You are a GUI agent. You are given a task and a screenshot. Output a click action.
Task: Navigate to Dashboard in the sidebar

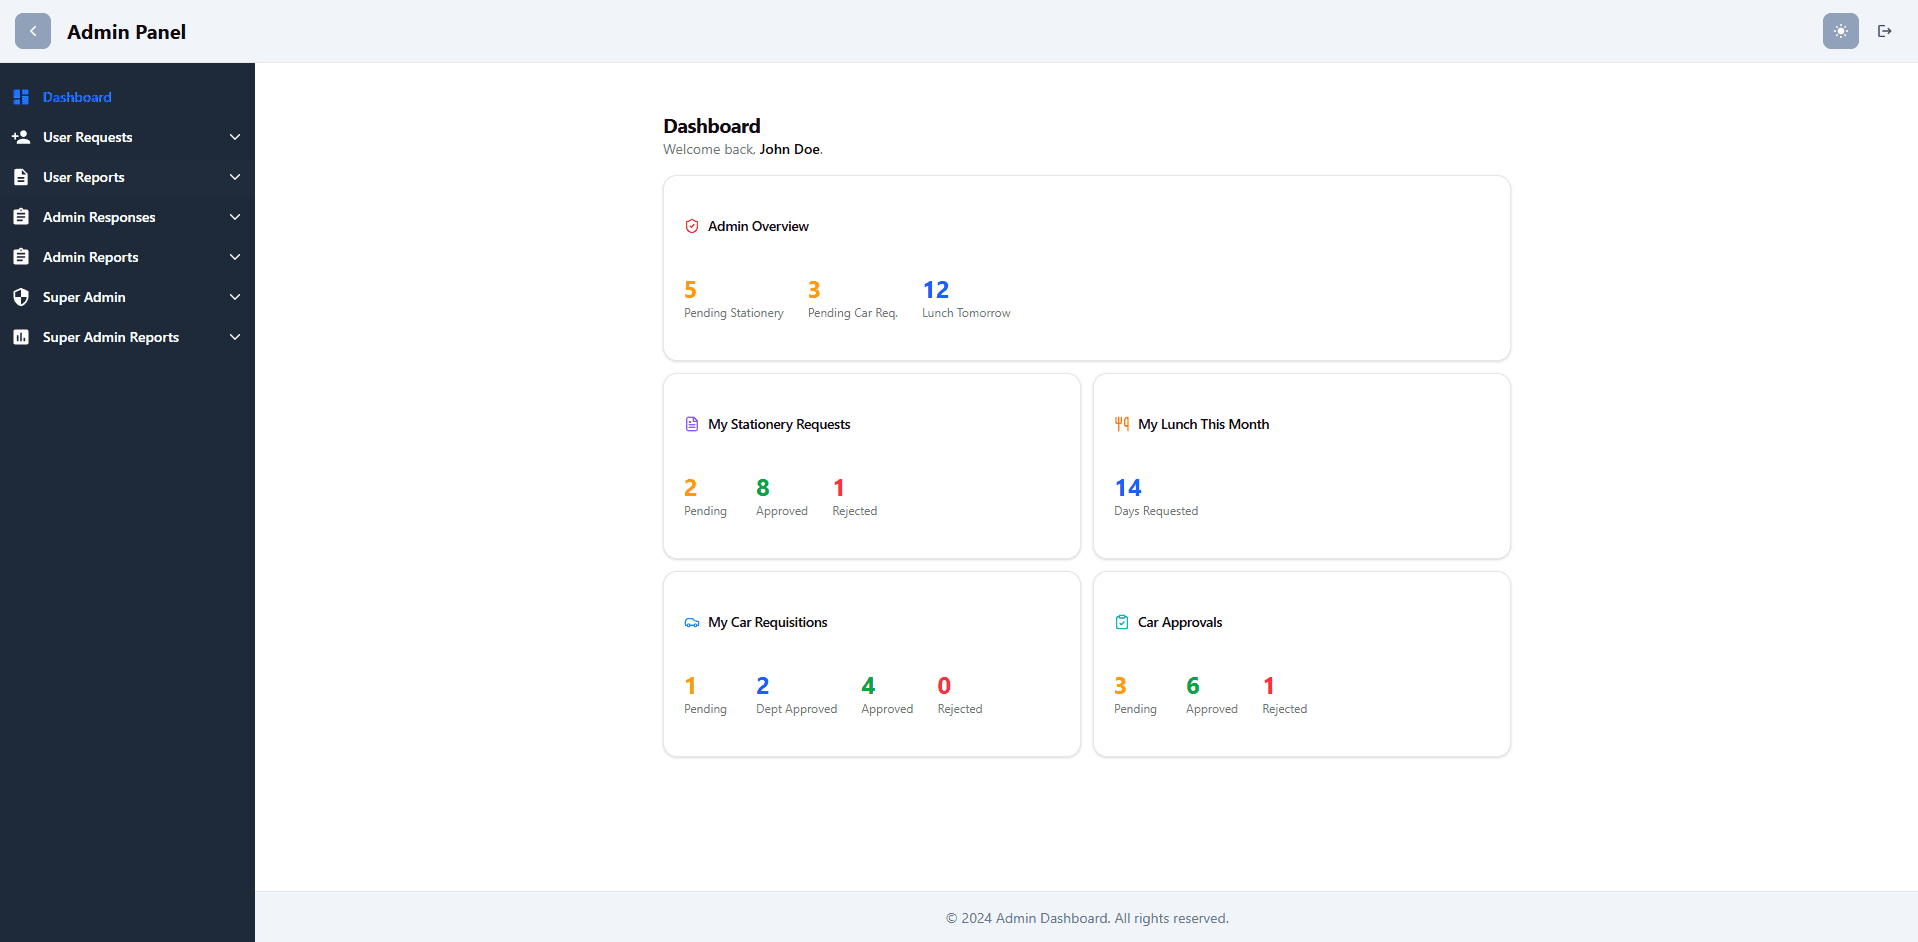[x=77, y=97]
